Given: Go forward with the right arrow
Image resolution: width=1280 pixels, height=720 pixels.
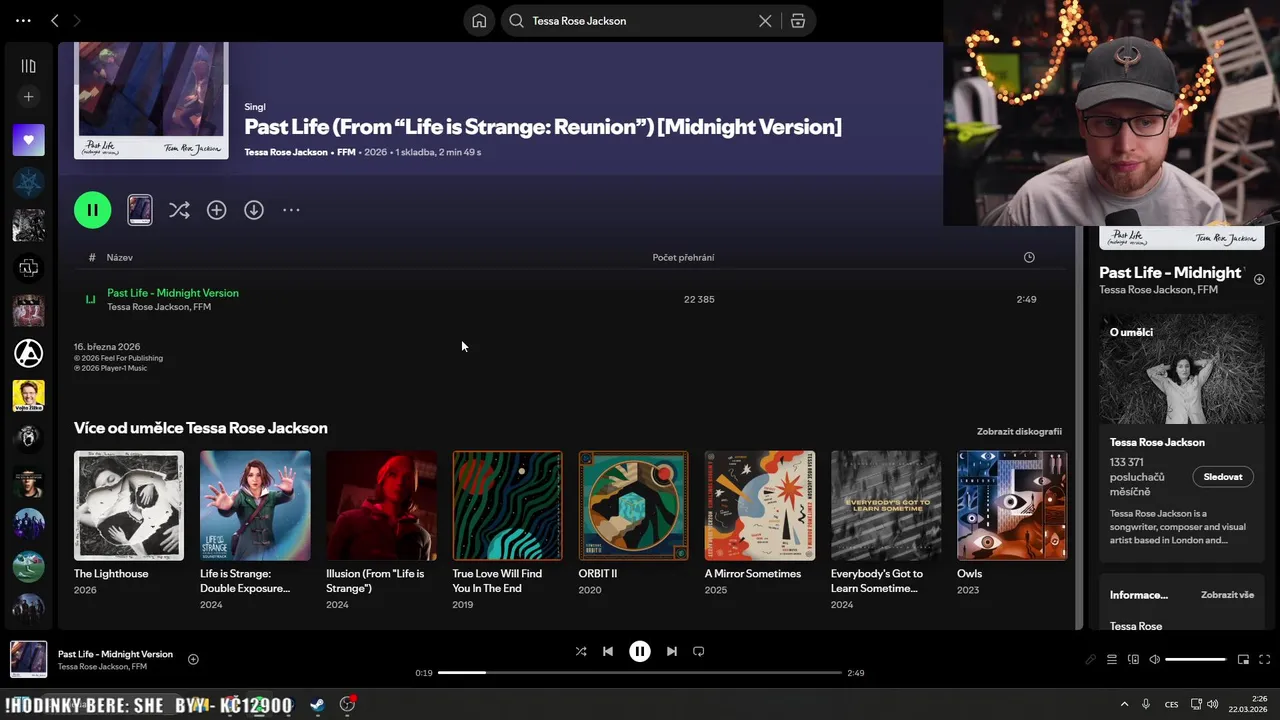Looking at the screenshot, I should point(77,20).
